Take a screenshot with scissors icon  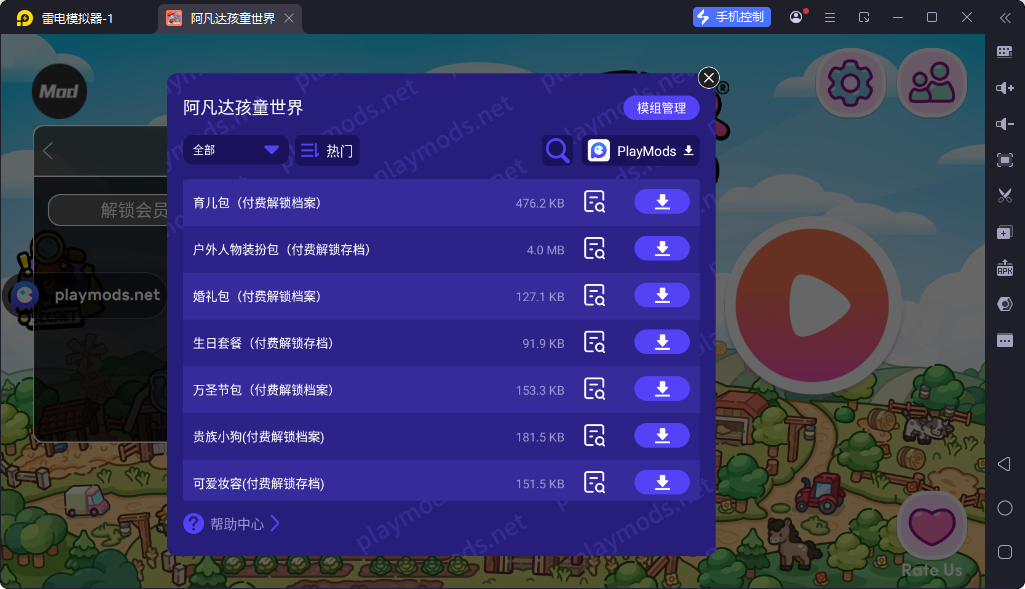(x=1005, y=196)
